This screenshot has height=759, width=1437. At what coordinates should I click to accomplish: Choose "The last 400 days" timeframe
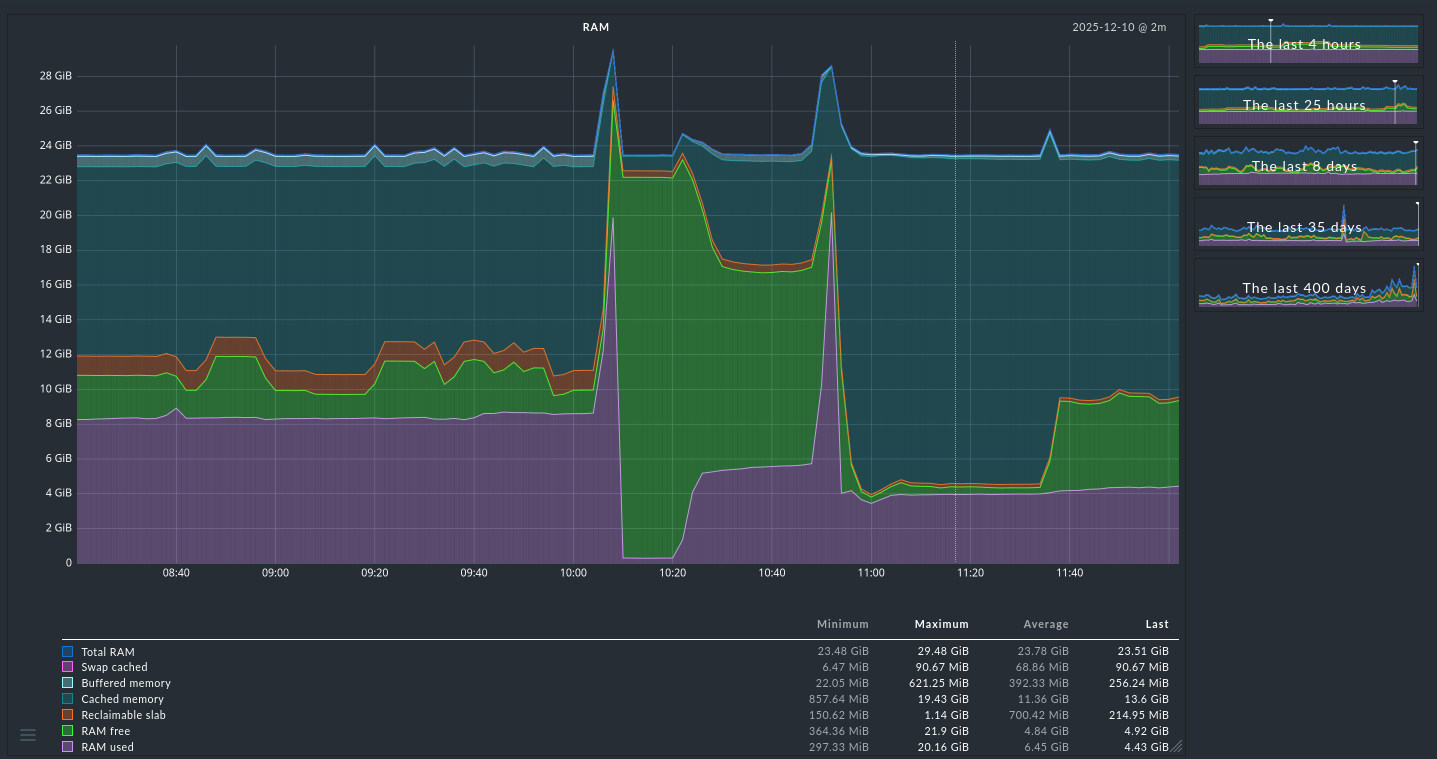(x=1308, y=286)
